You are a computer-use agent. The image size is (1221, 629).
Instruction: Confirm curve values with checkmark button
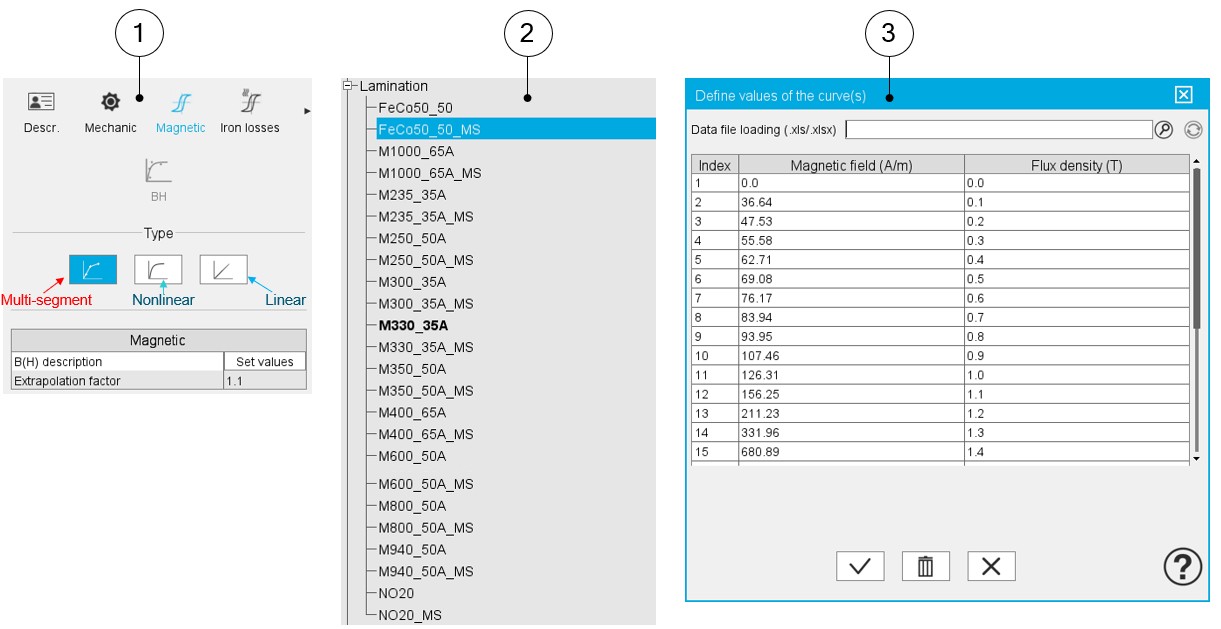(860, 566)
